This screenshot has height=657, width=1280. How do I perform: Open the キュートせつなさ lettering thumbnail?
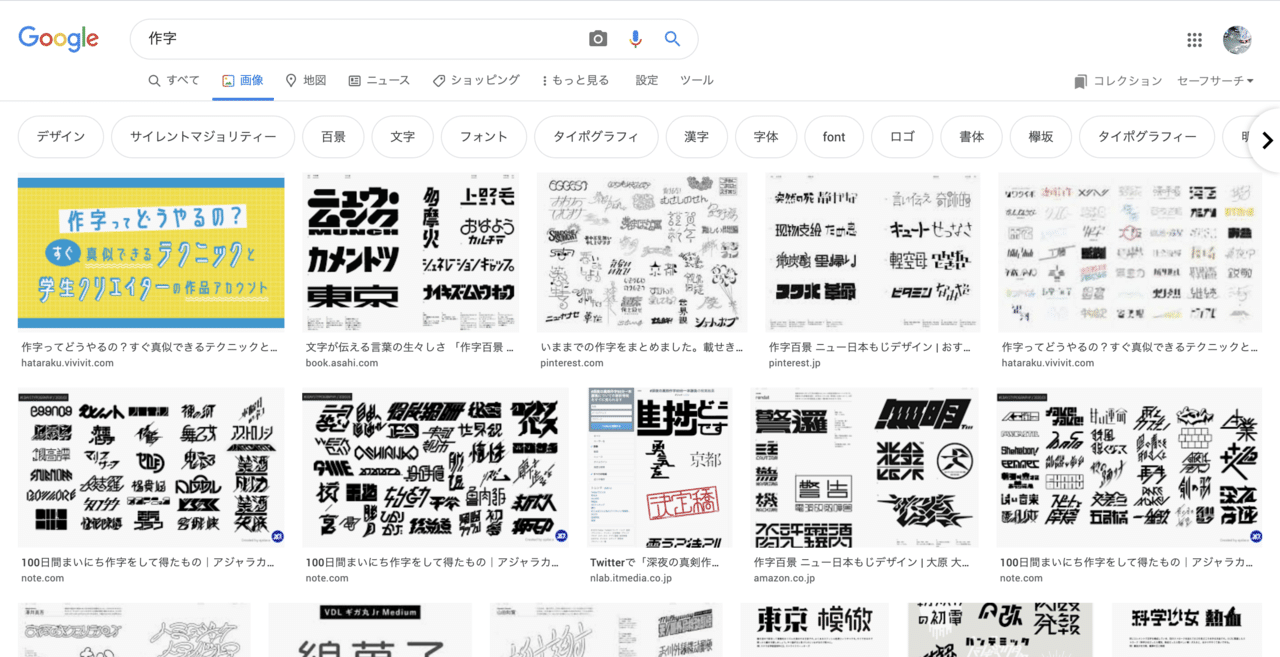[872, 252]
